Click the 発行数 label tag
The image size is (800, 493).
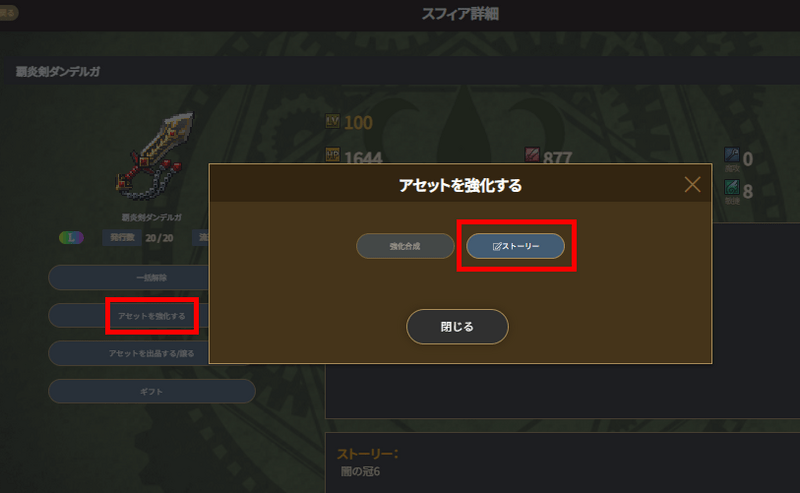click(x=122, y=238)
